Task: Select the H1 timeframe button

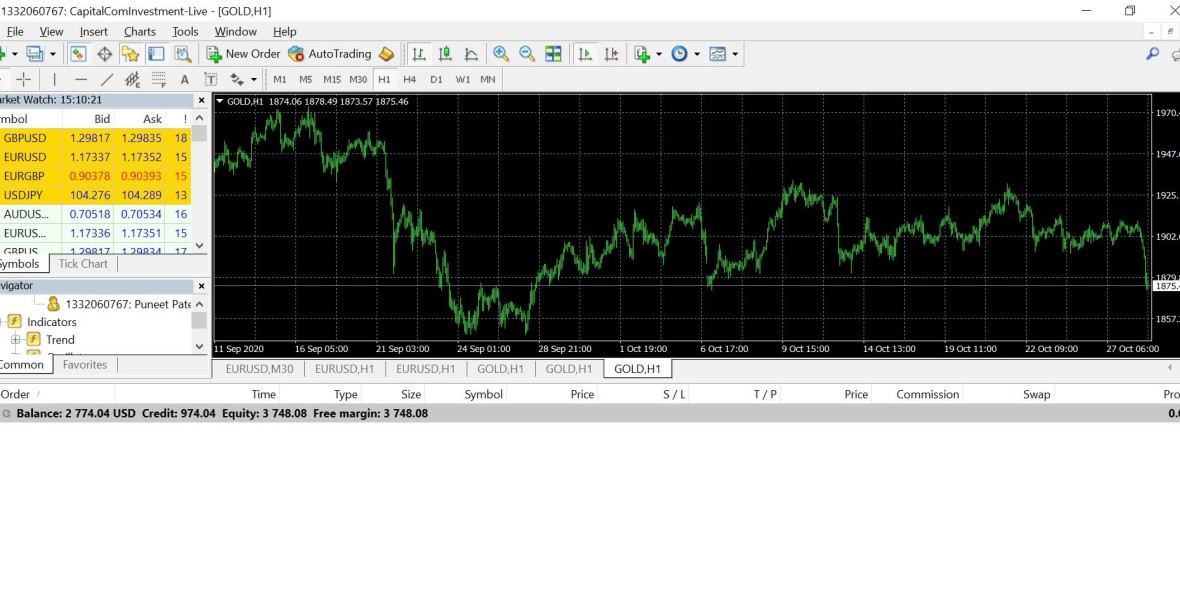Action: coord(385,79)
